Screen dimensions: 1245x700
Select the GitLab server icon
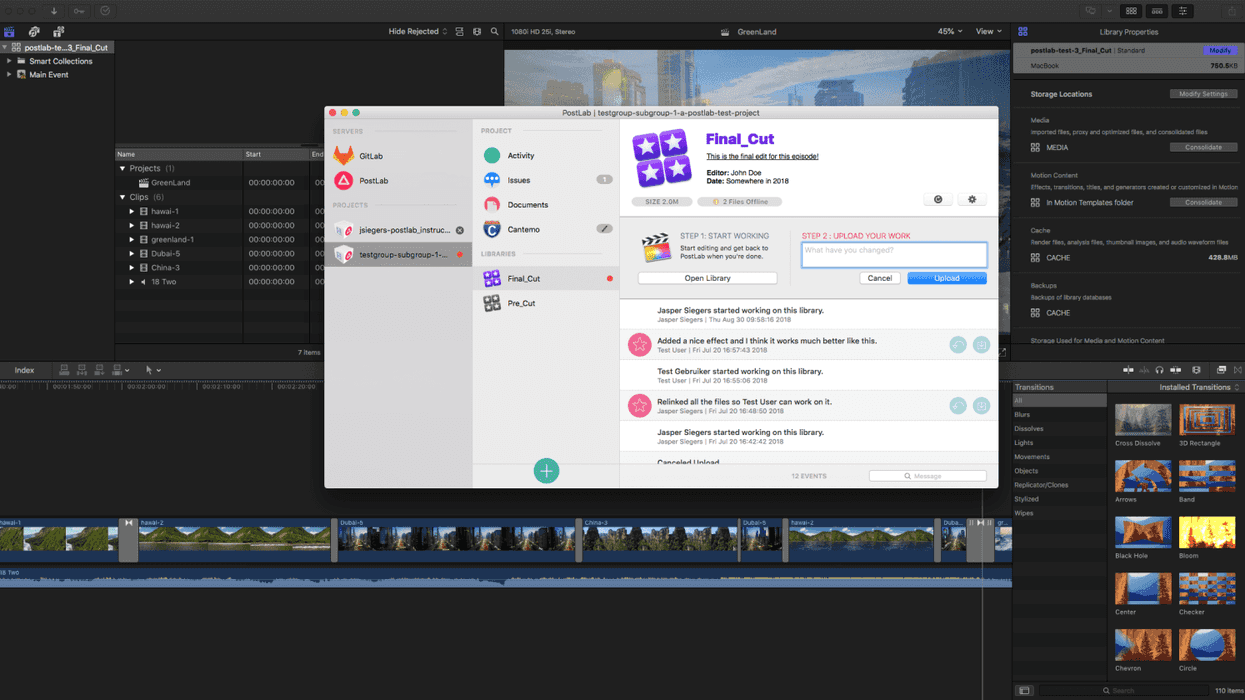(x=344, y=155)
